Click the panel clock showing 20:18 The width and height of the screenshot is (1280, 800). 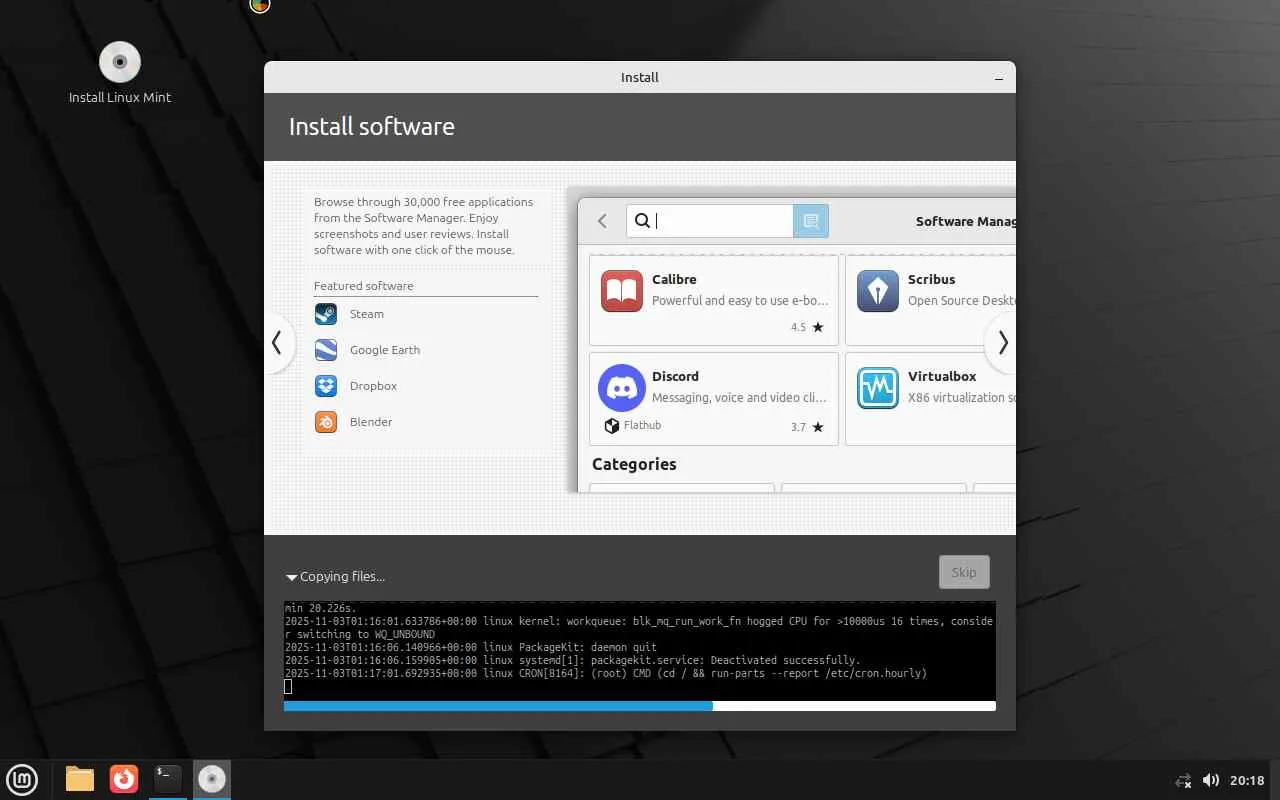click(1247, 780)
